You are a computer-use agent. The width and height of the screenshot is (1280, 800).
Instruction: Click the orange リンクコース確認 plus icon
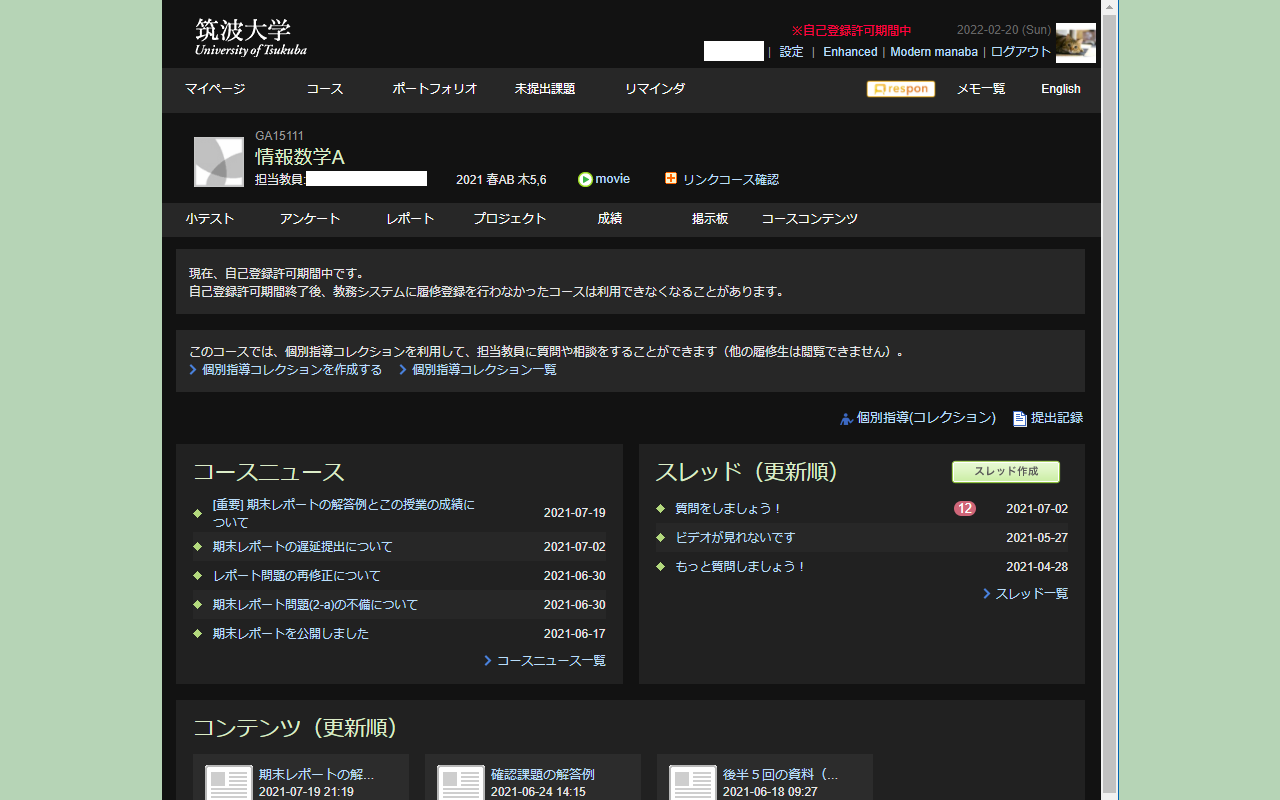tap(670, 179)
